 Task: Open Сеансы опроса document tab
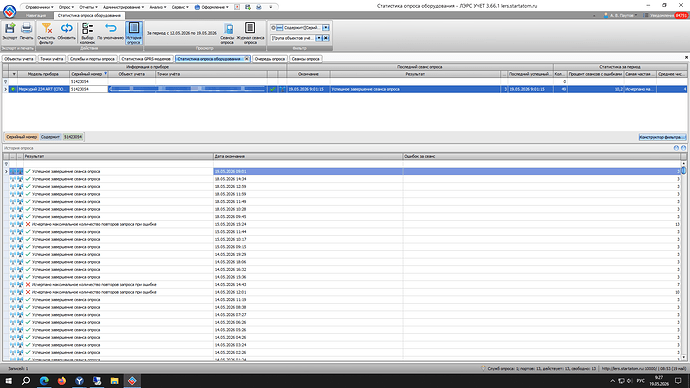(305, 59)
